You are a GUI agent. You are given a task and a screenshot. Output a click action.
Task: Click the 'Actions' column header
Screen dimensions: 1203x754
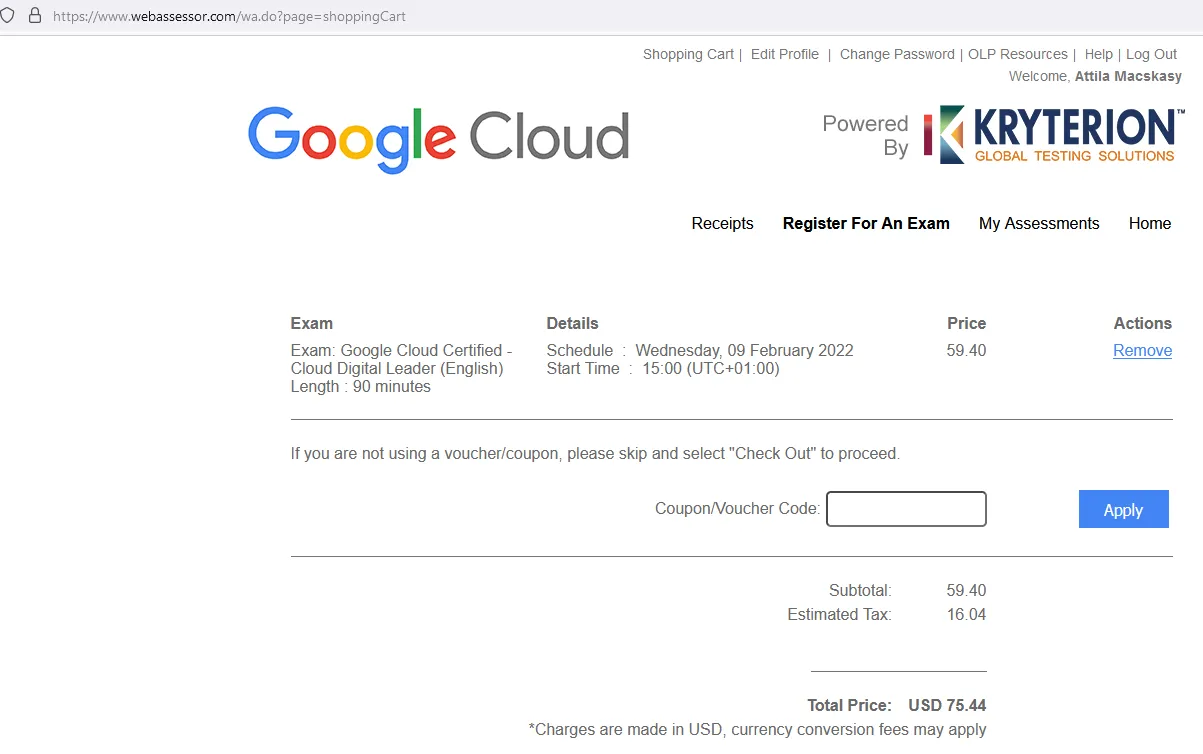coord(1142,323)
